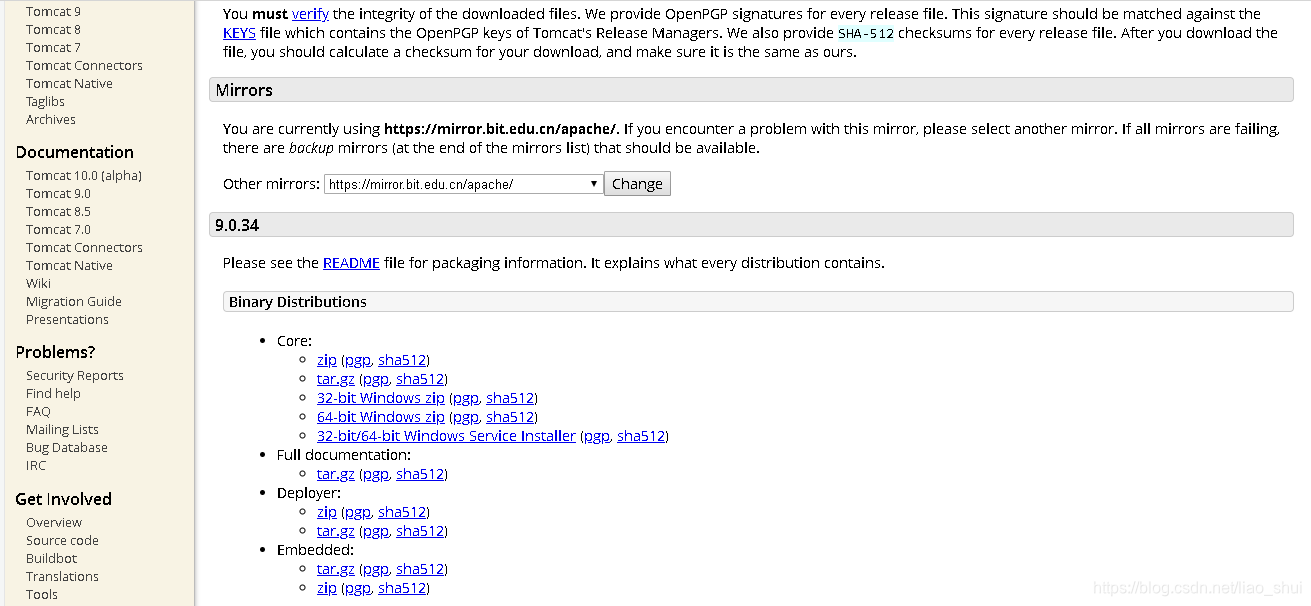Image resolution: width=1311 pixels, height=606 pixels.
Task: Open Tomcat Connectors under Download sidebar
Action: (x=84, y=66)
